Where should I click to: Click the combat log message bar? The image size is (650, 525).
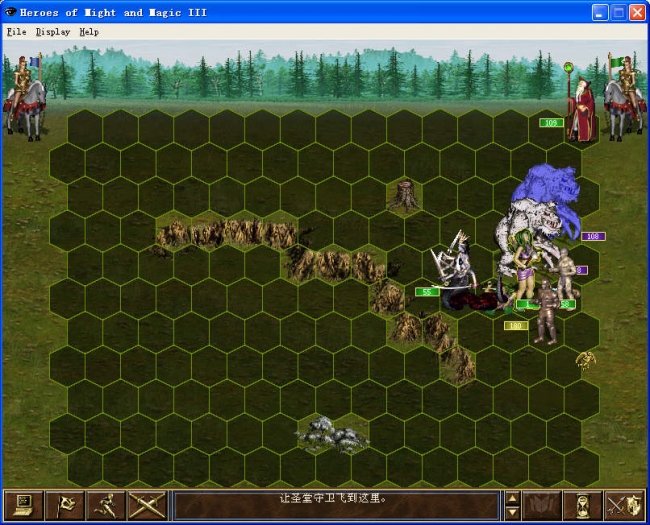[x=336, y=506]
